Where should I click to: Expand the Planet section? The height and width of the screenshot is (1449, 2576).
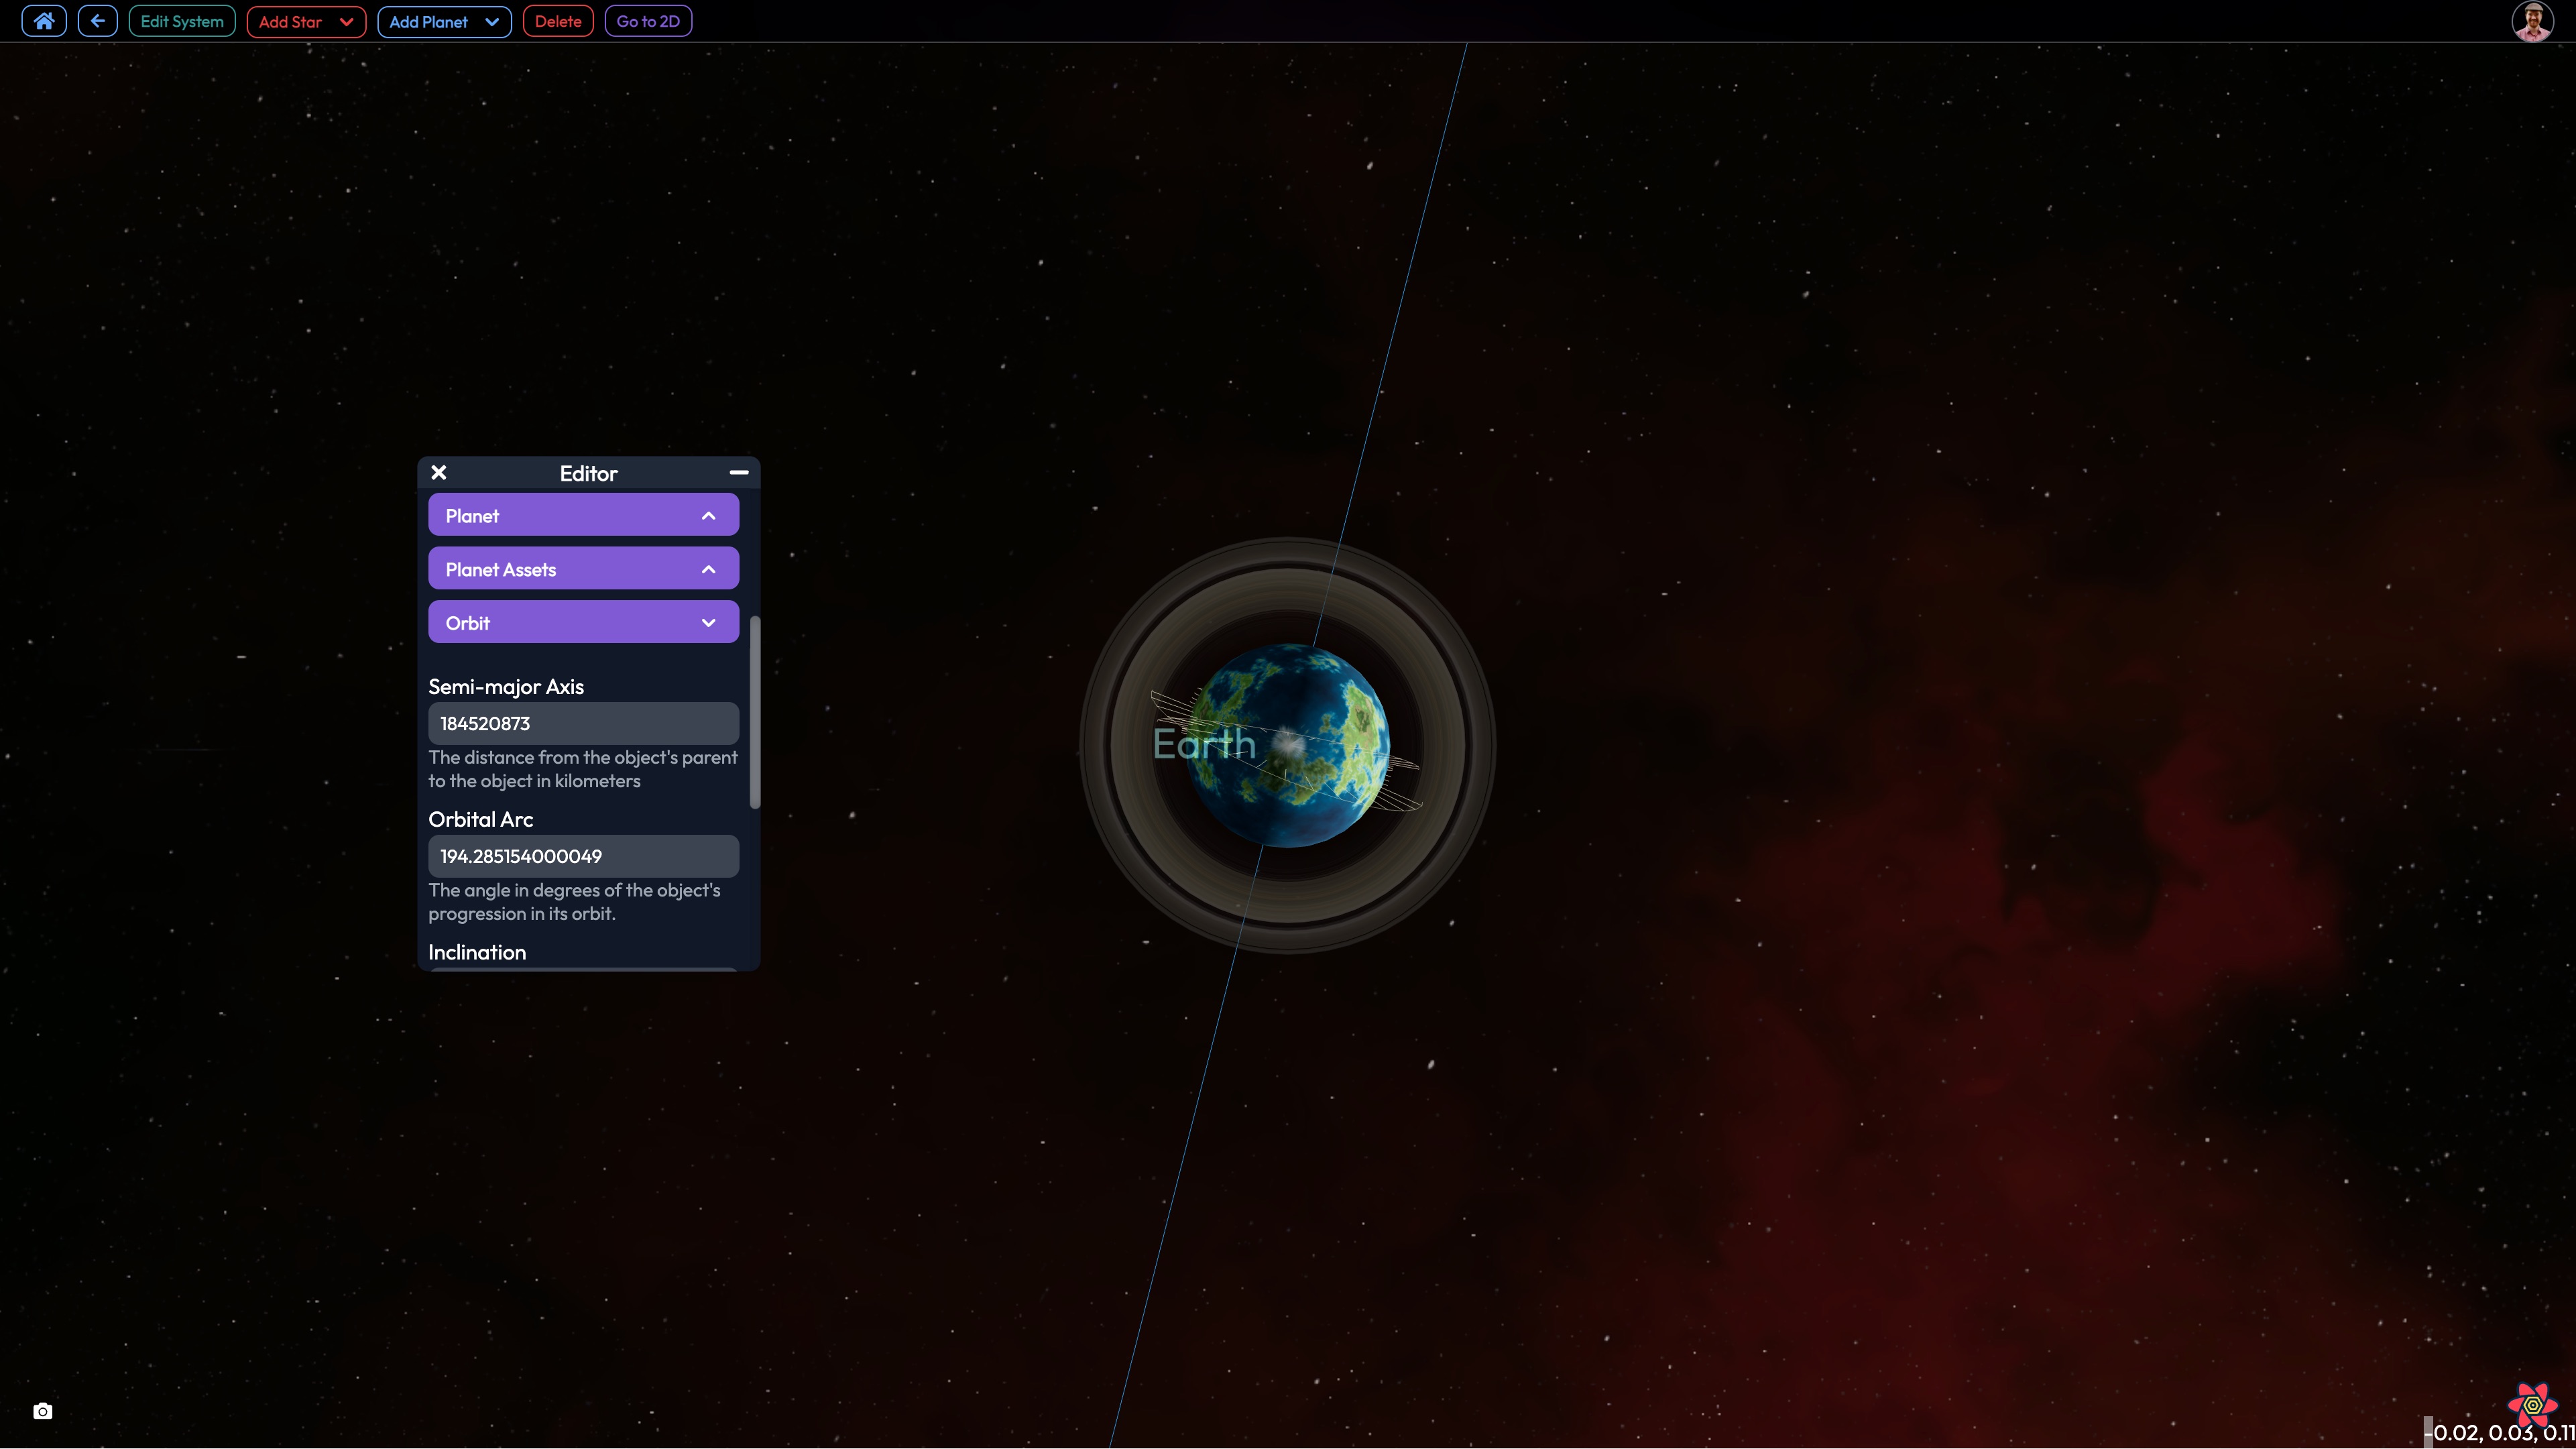coord(584,515)
